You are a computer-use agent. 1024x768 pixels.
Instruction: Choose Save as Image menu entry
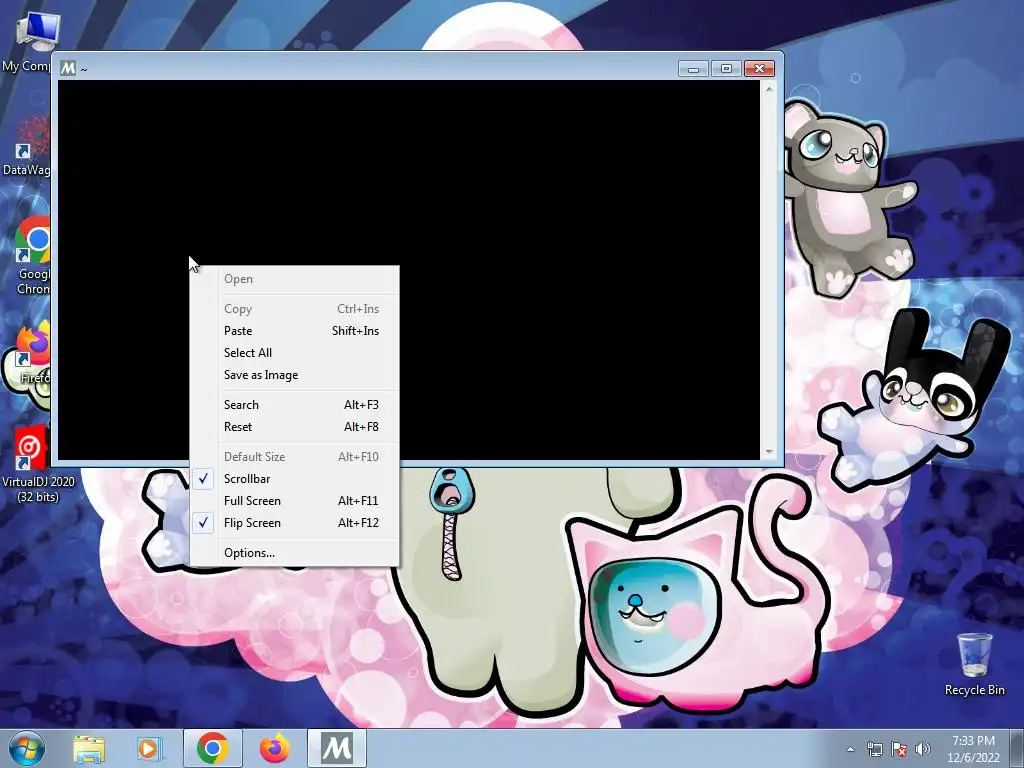[295, 375]
